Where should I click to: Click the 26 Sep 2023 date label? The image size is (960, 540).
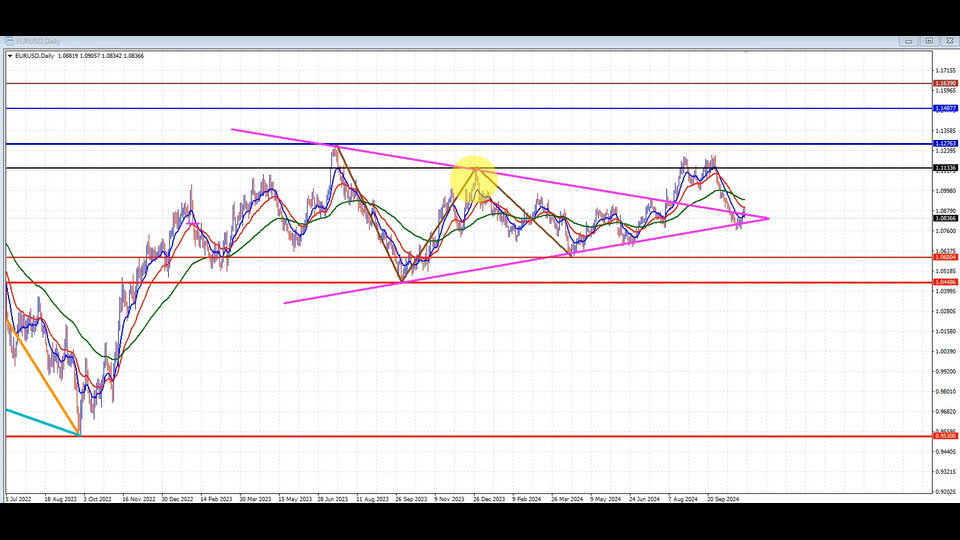[x=411, y=499]
